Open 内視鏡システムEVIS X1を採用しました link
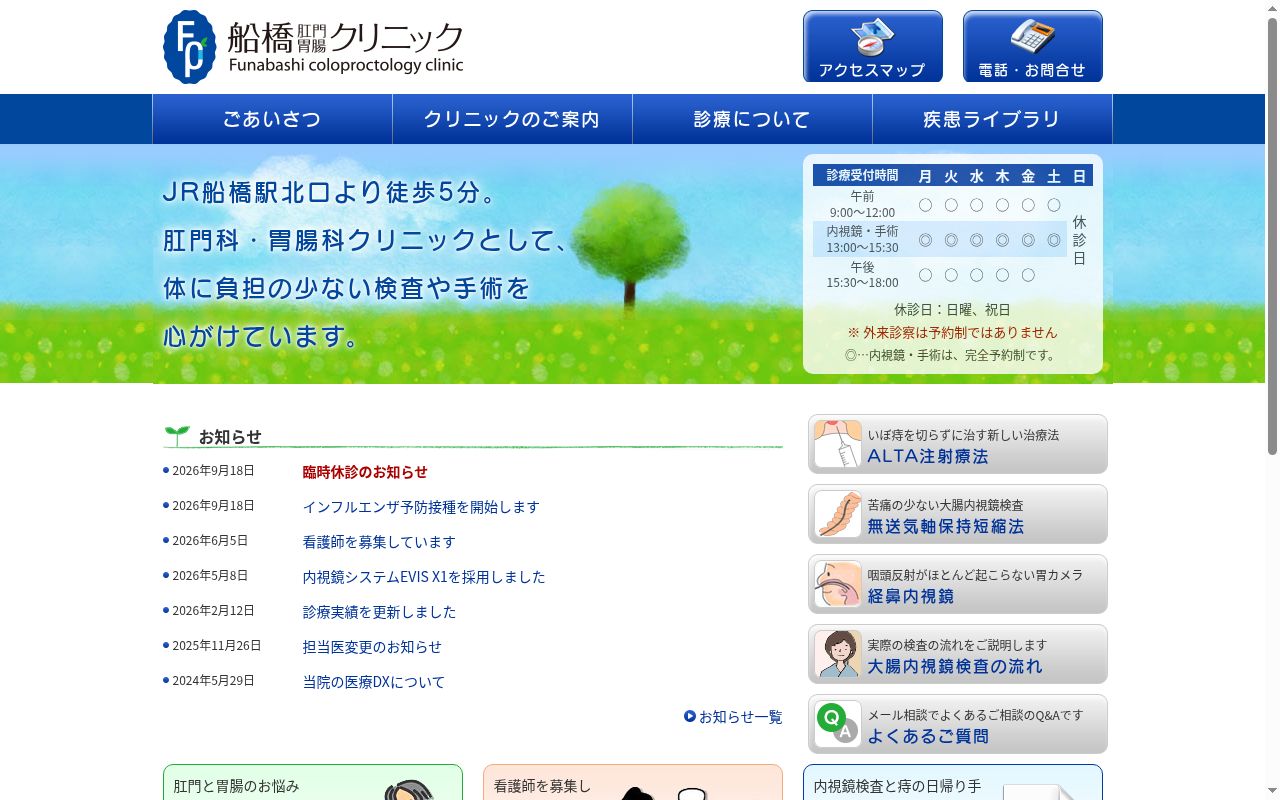The height and width of the screenshot is (800, 1280). point(424,577)
